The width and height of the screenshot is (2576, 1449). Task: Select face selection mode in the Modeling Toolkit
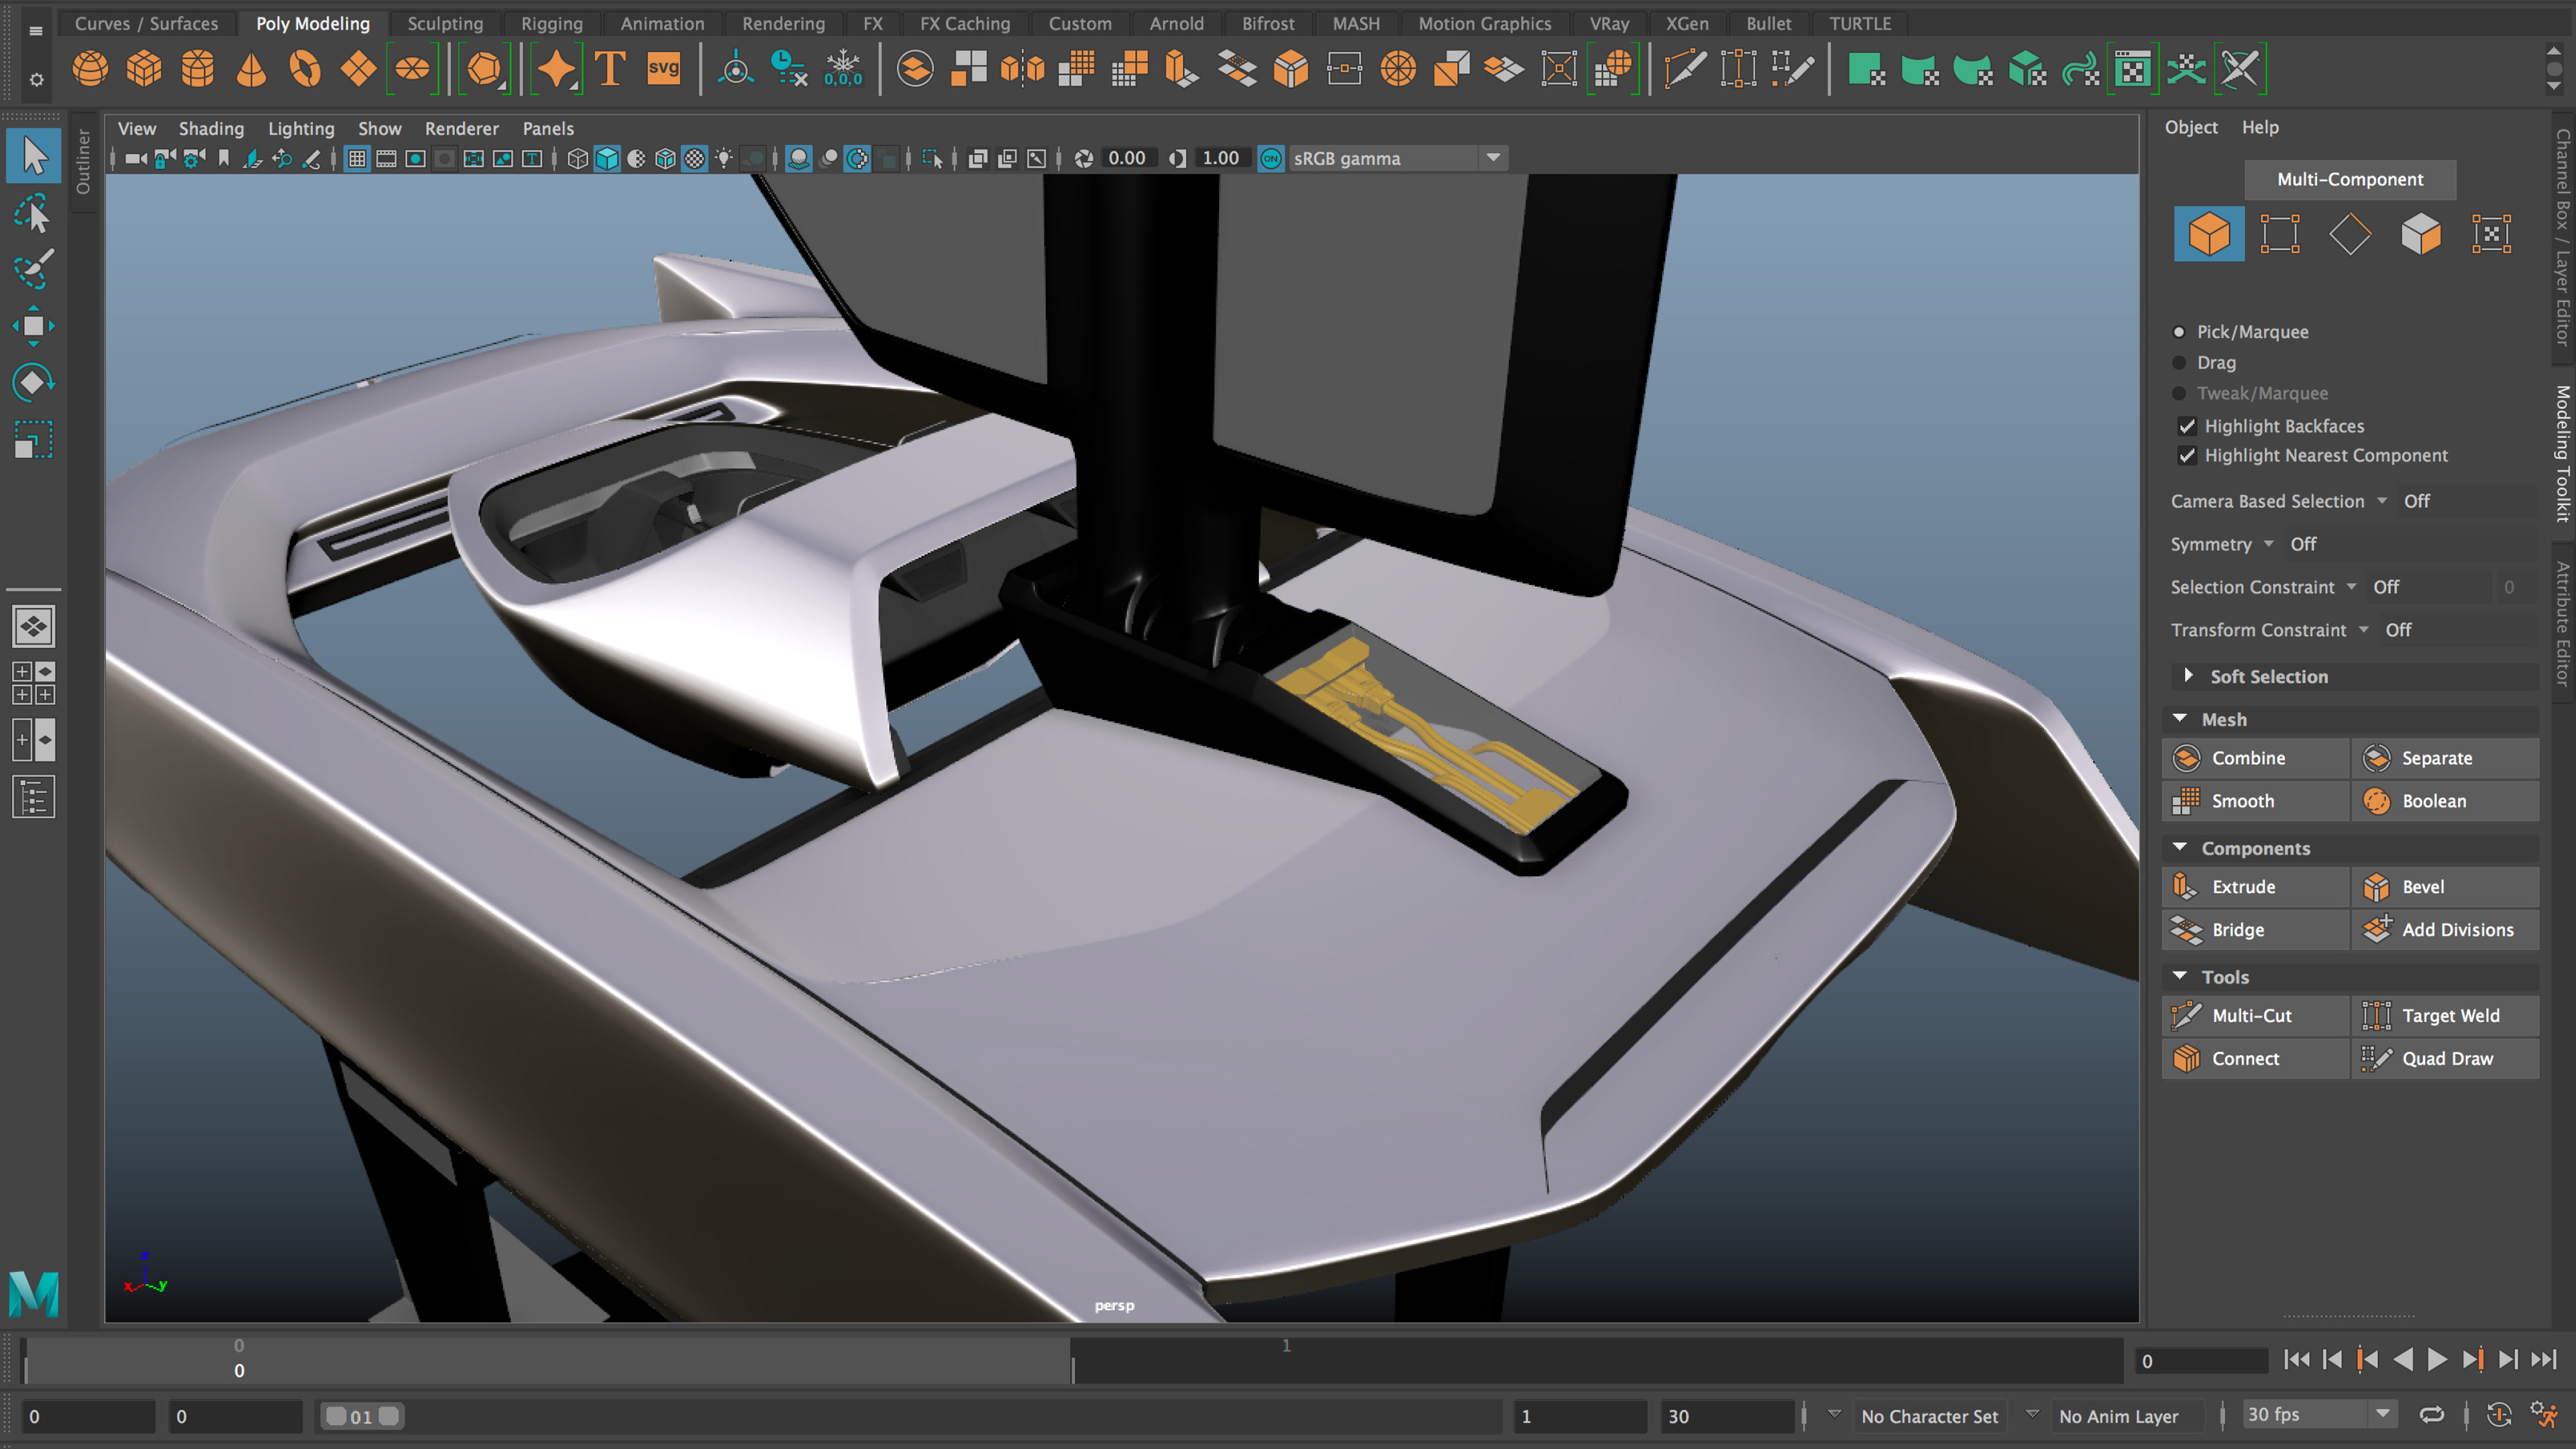pyautogui.click(x=2420, y=235)
